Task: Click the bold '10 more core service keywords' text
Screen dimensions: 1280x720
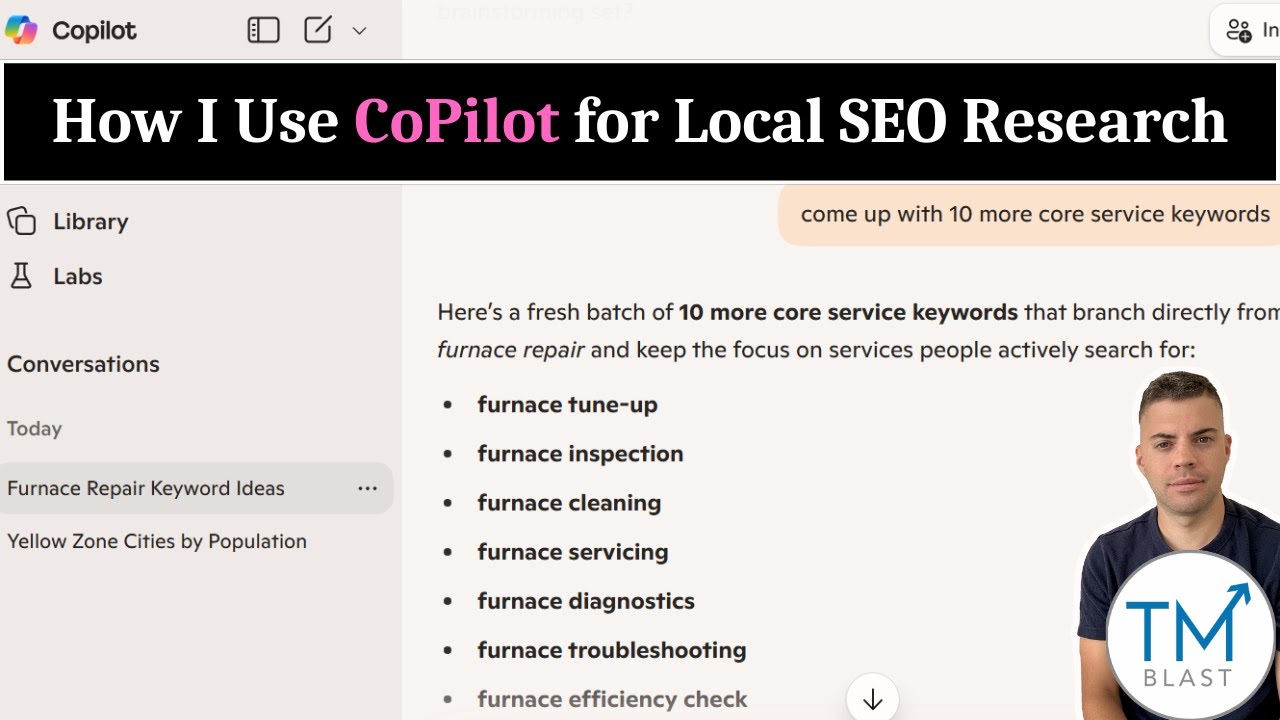Action: 848,312
